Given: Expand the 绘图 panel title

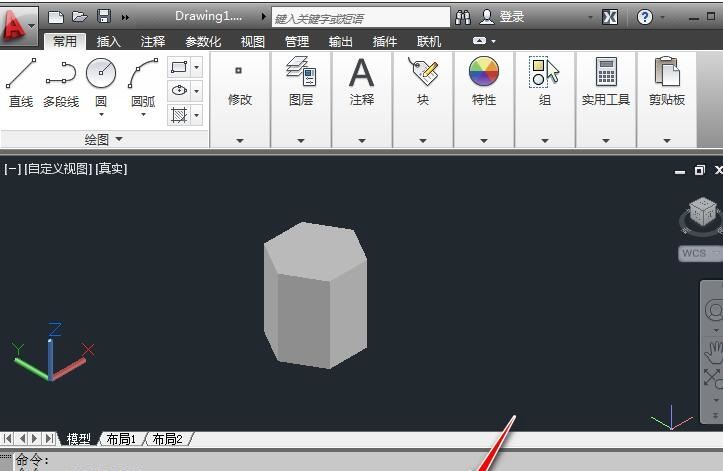Looking at the screenshot, I should pyautogui.click(x=104, y=139).
